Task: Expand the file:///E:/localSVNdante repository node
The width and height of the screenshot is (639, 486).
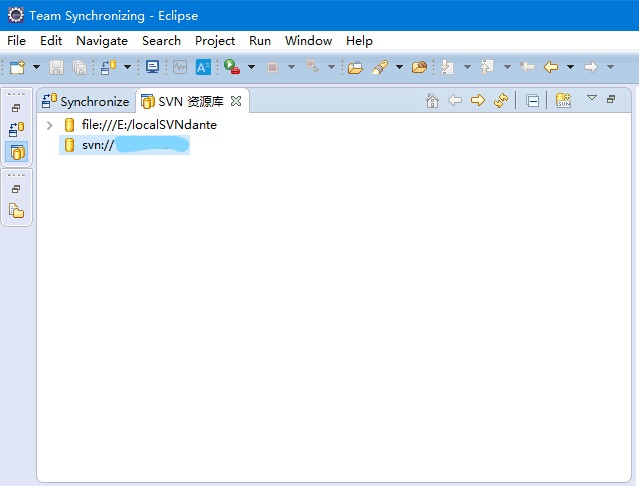Action: (50, 125)
